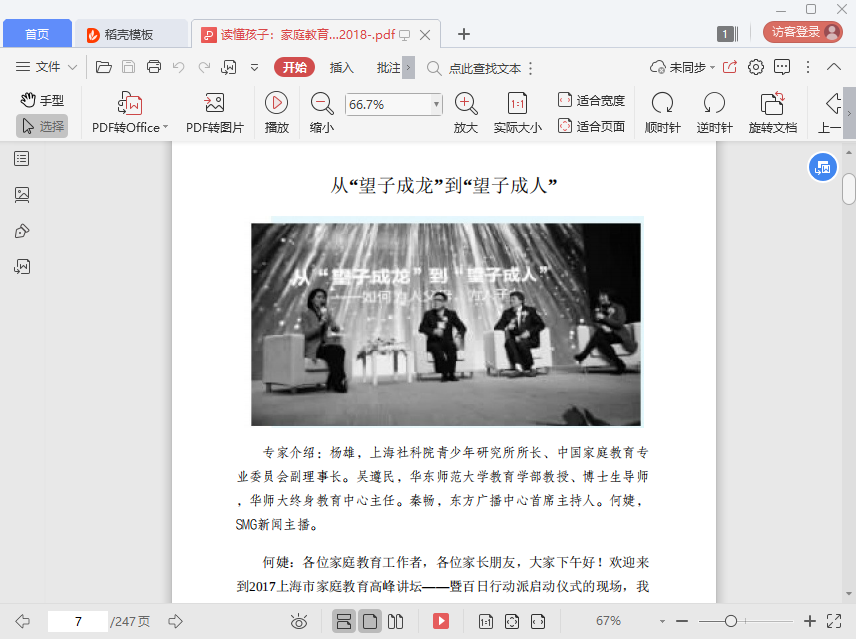Open the 批注 ribbon tab

(x=388, y=67)
